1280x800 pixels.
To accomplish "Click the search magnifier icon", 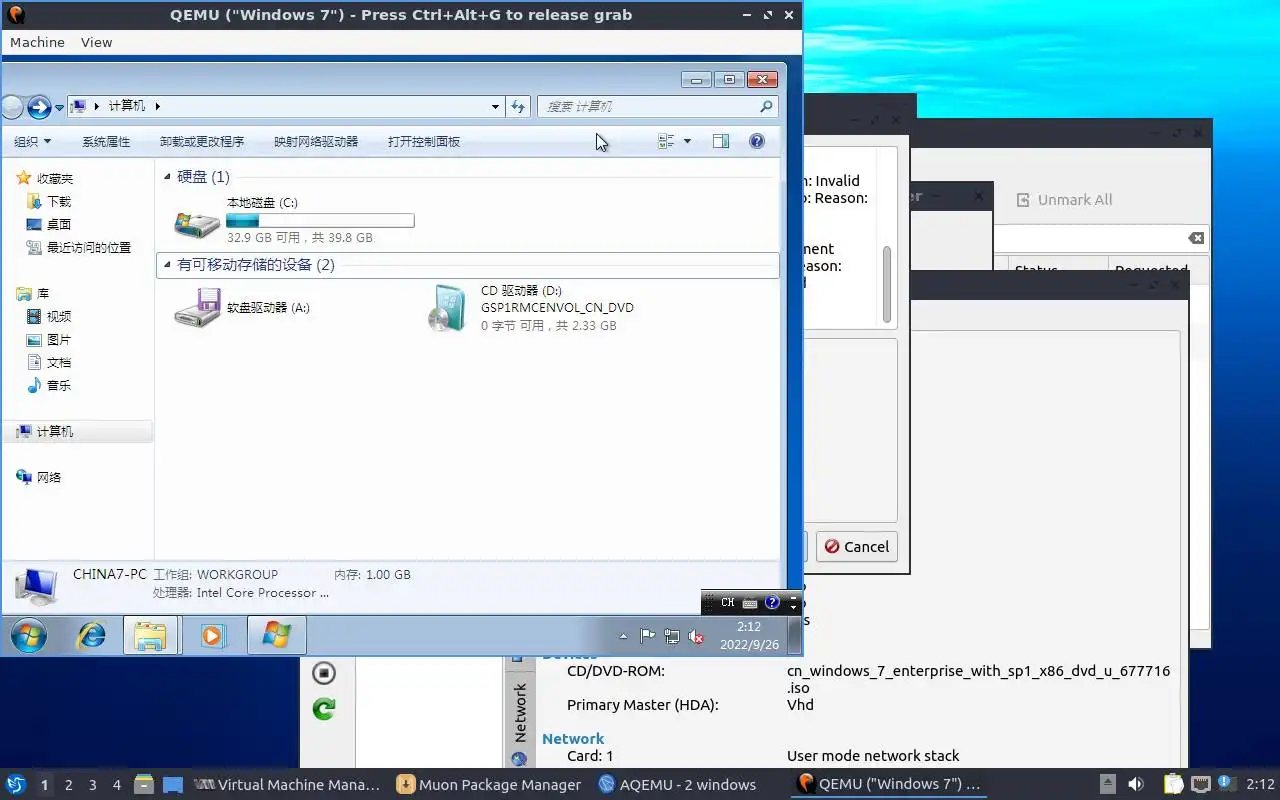I will [x=767, y=106].
